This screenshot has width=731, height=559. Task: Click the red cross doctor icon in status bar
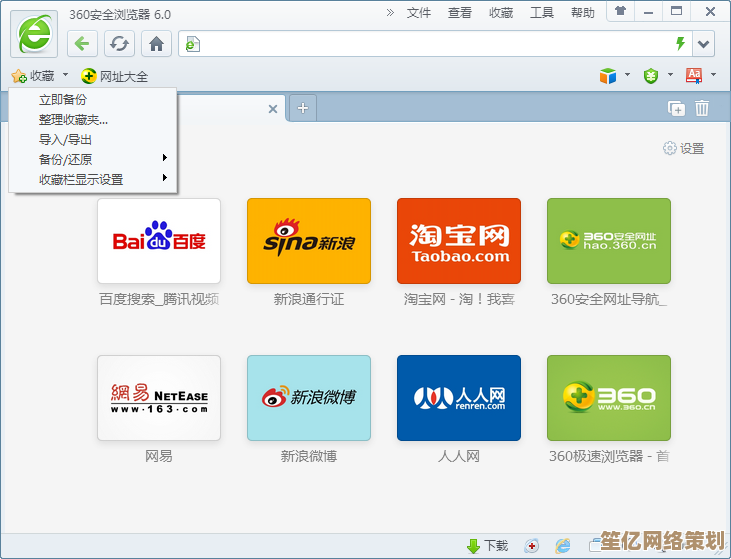pos(532,546)
